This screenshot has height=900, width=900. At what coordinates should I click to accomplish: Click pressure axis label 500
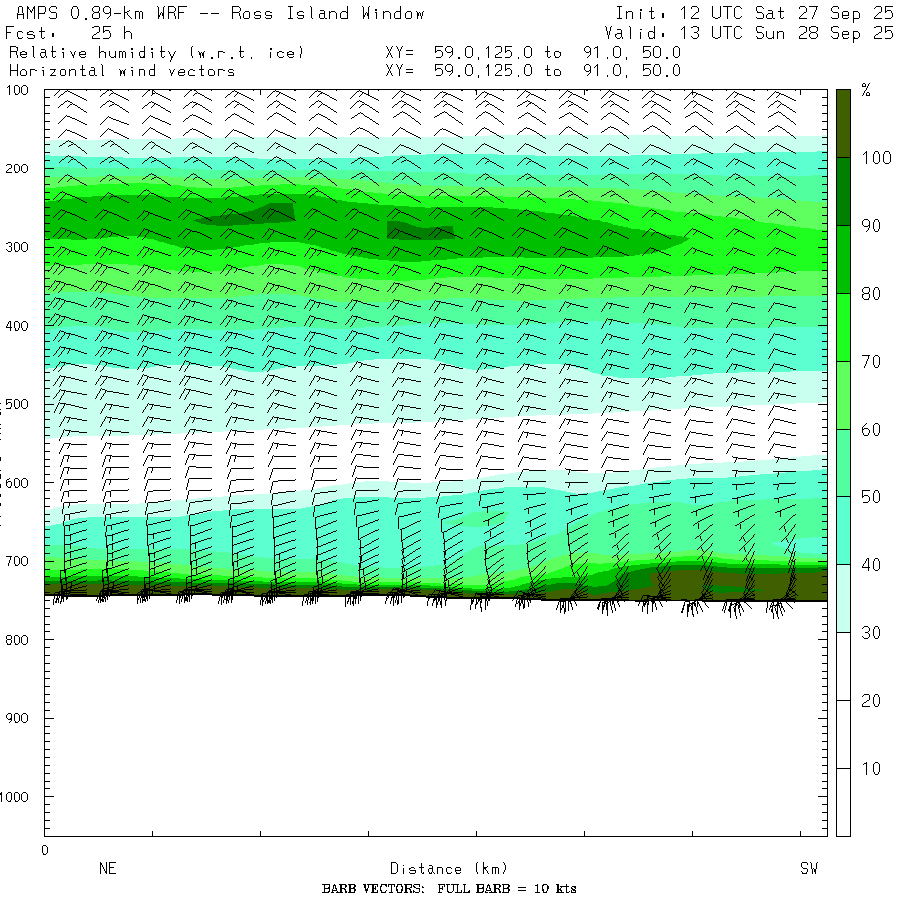[x=17, y=404]
